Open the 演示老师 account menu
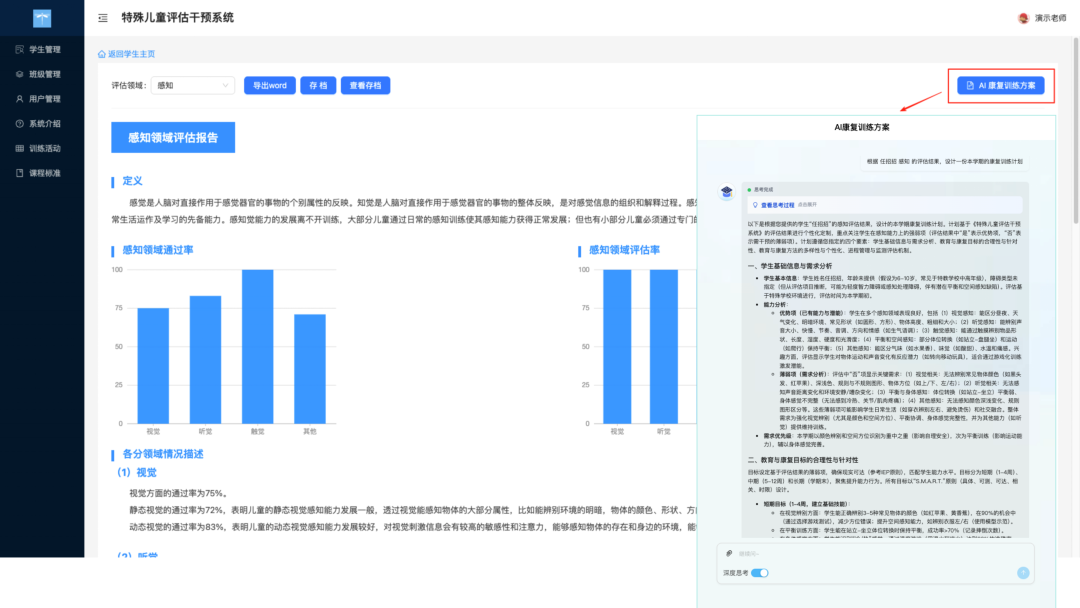 (1050, 18)
